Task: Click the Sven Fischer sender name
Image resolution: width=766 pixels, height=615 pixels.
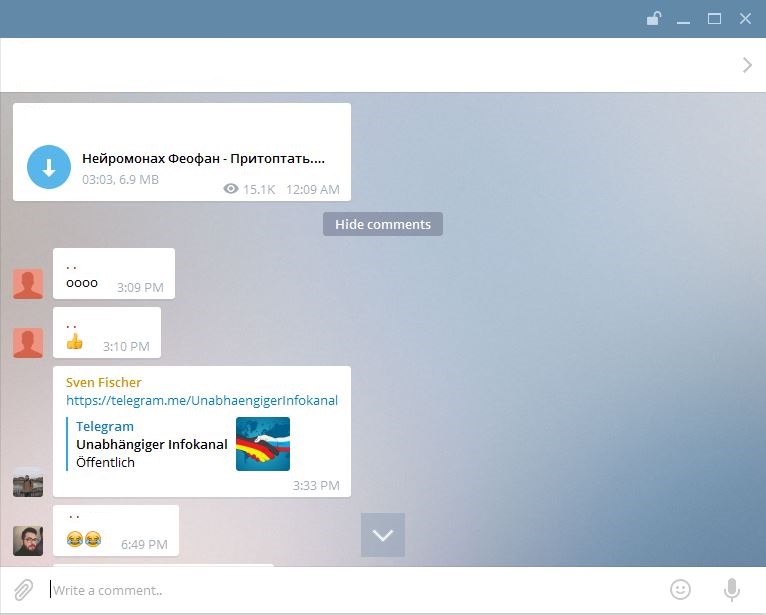Action: click(x=104, y=382)
